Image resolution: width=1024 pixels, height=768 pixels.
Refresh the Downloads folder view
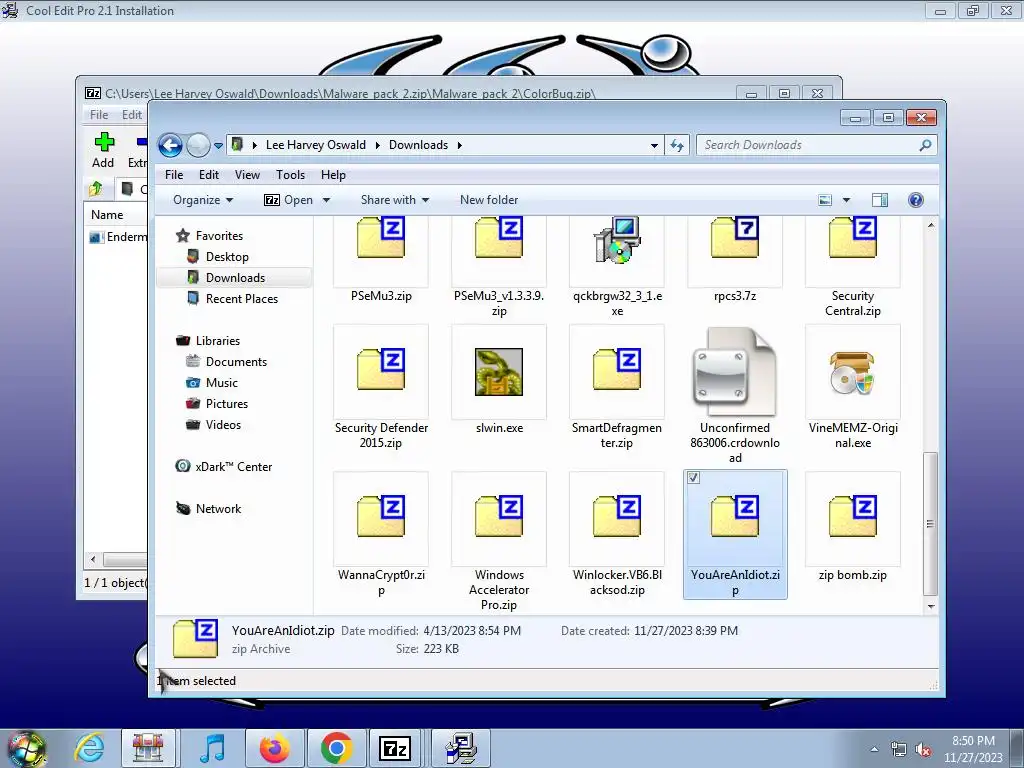(x=677, y=145)
